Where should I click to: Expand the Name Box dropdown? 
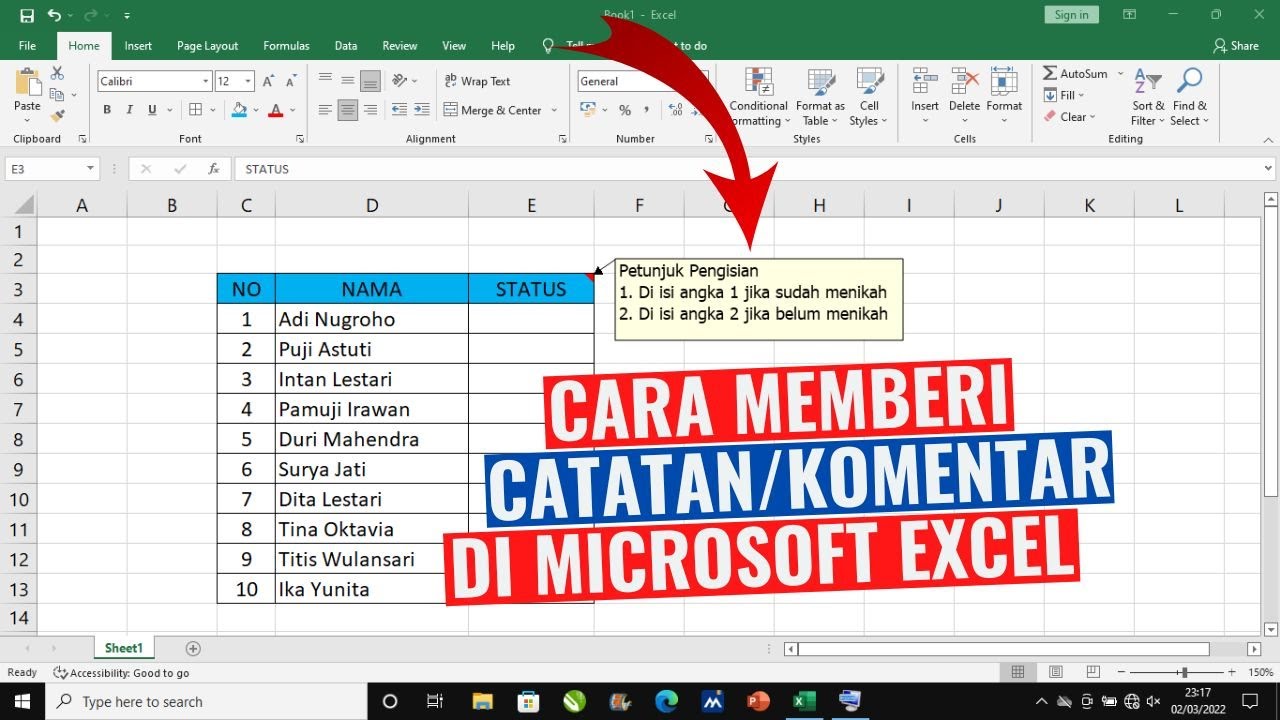[x=90, y=169]
